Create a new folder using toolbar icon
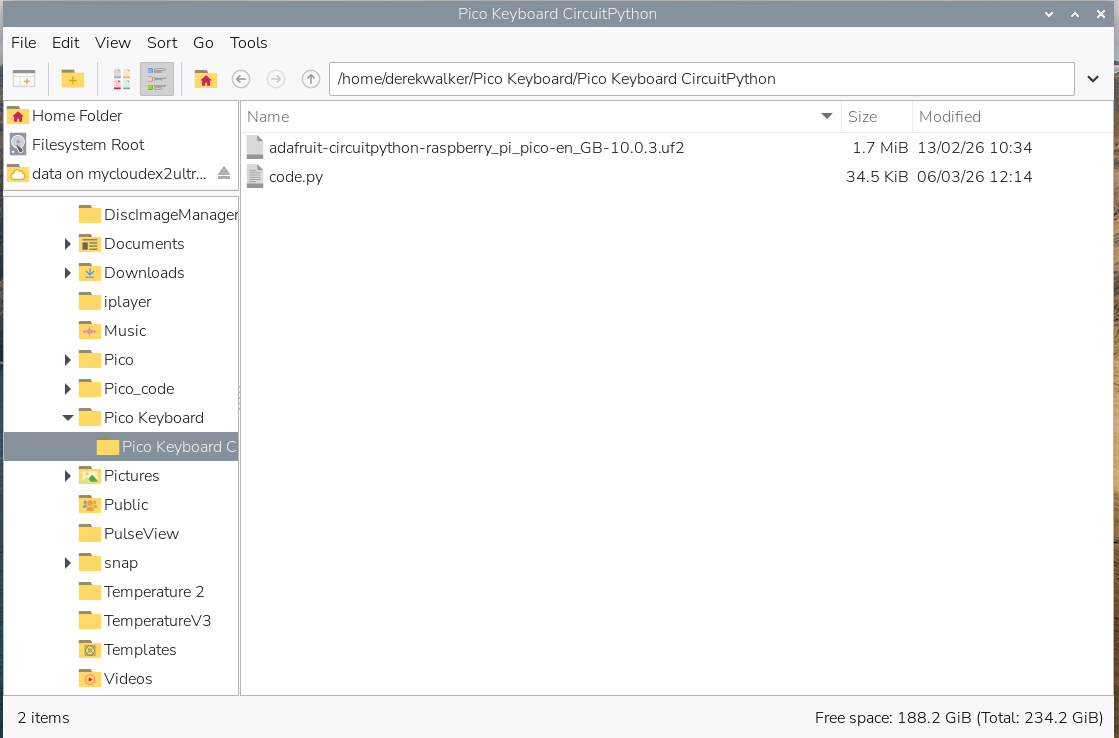The image size is (1119, 738). coord(72,79)
